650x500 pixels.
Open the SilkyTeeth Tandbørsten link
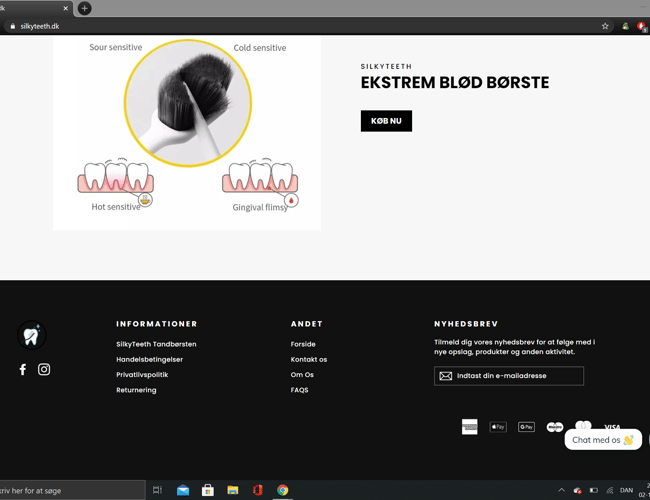coord(156,344)
